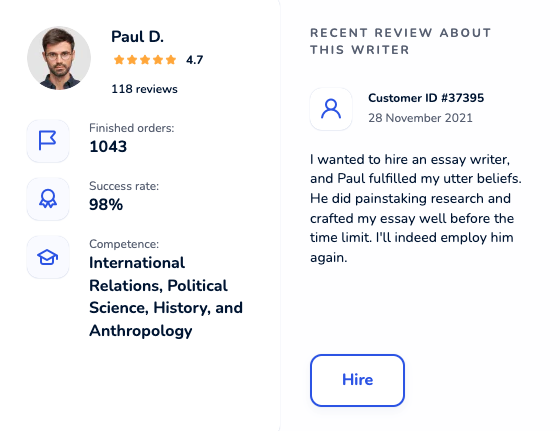
Task: Click the 4.7 rating score
Action: pos(195,60)
